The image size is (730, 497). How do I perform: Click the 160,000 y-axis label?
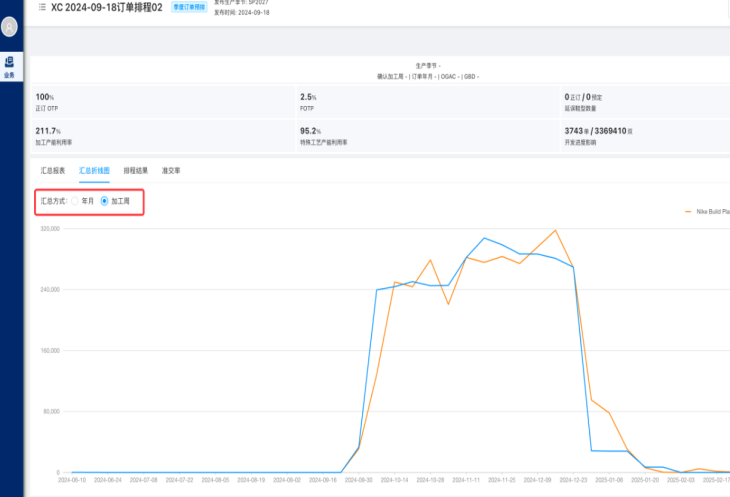coord(50,351)
